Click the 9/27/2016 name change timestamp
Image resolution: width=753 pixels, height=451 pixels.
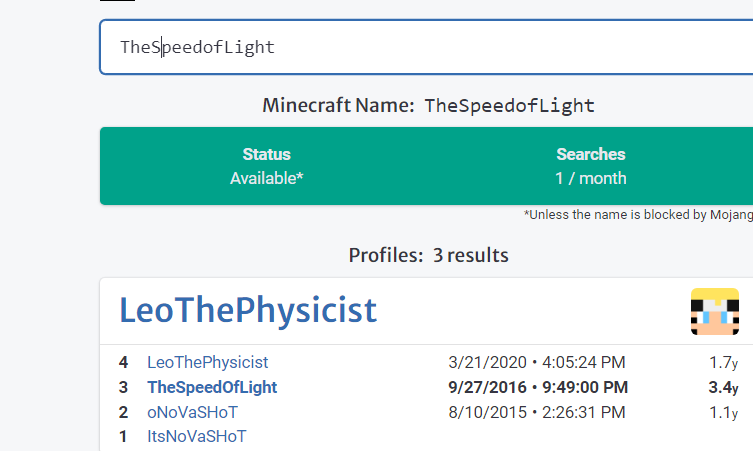tap(538, 387)
